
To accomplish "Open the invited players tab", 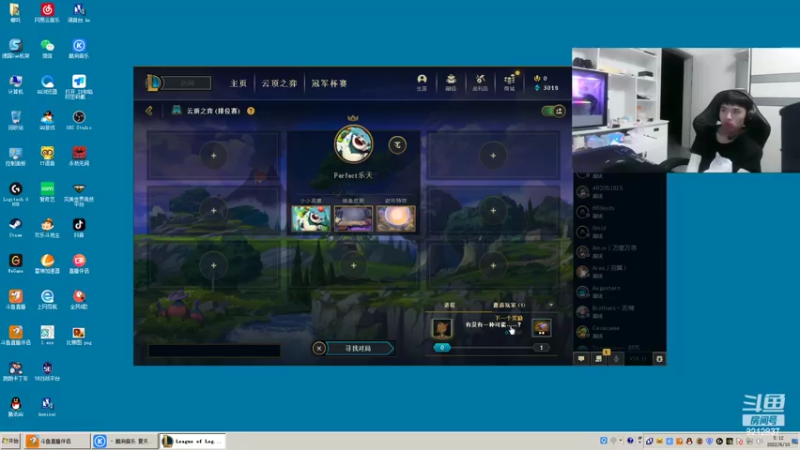I will pos(509,305).
